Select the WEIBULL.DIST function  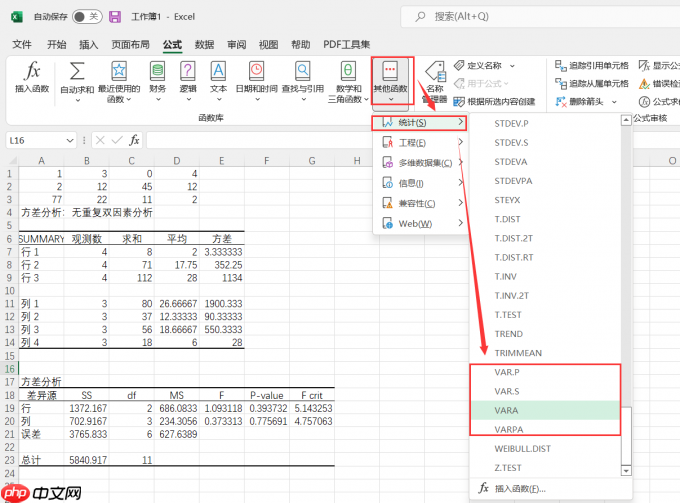coord(545,448)
